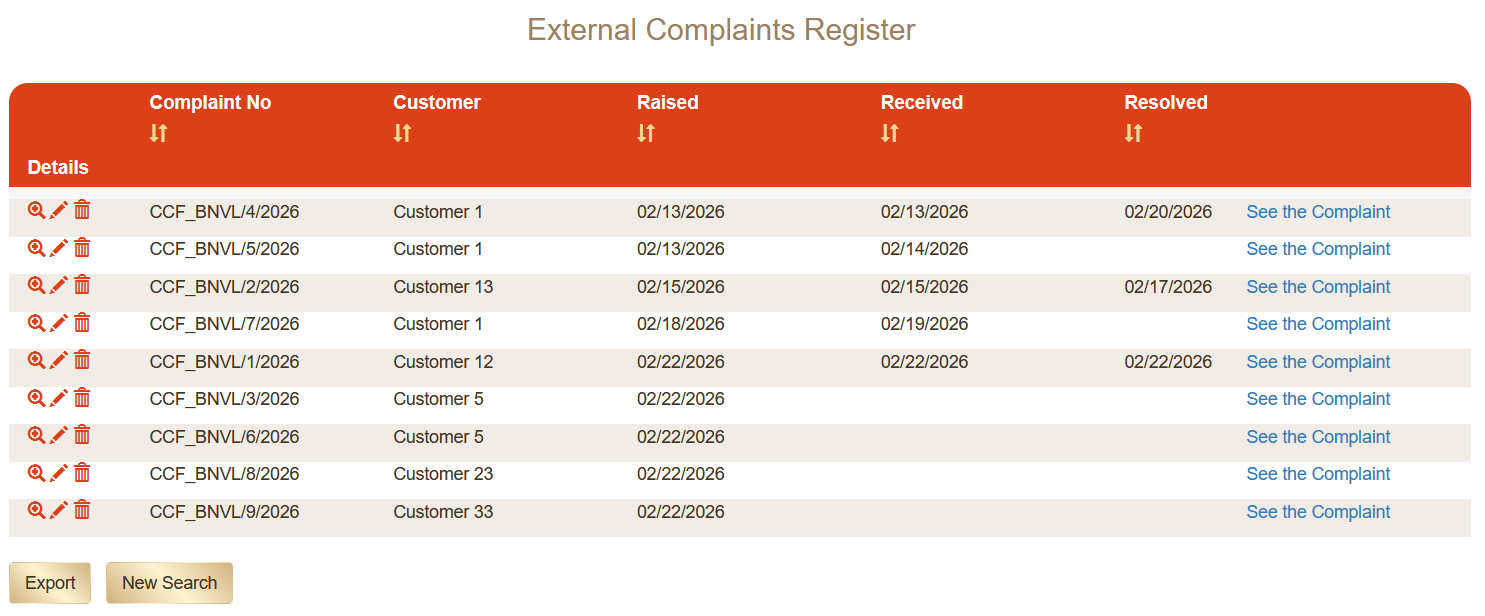This screenshot has width=1485, height=616.
Task: Delete complaint CCF_BNVL/2/2026 using trash icon
Action: click(82, 285)
